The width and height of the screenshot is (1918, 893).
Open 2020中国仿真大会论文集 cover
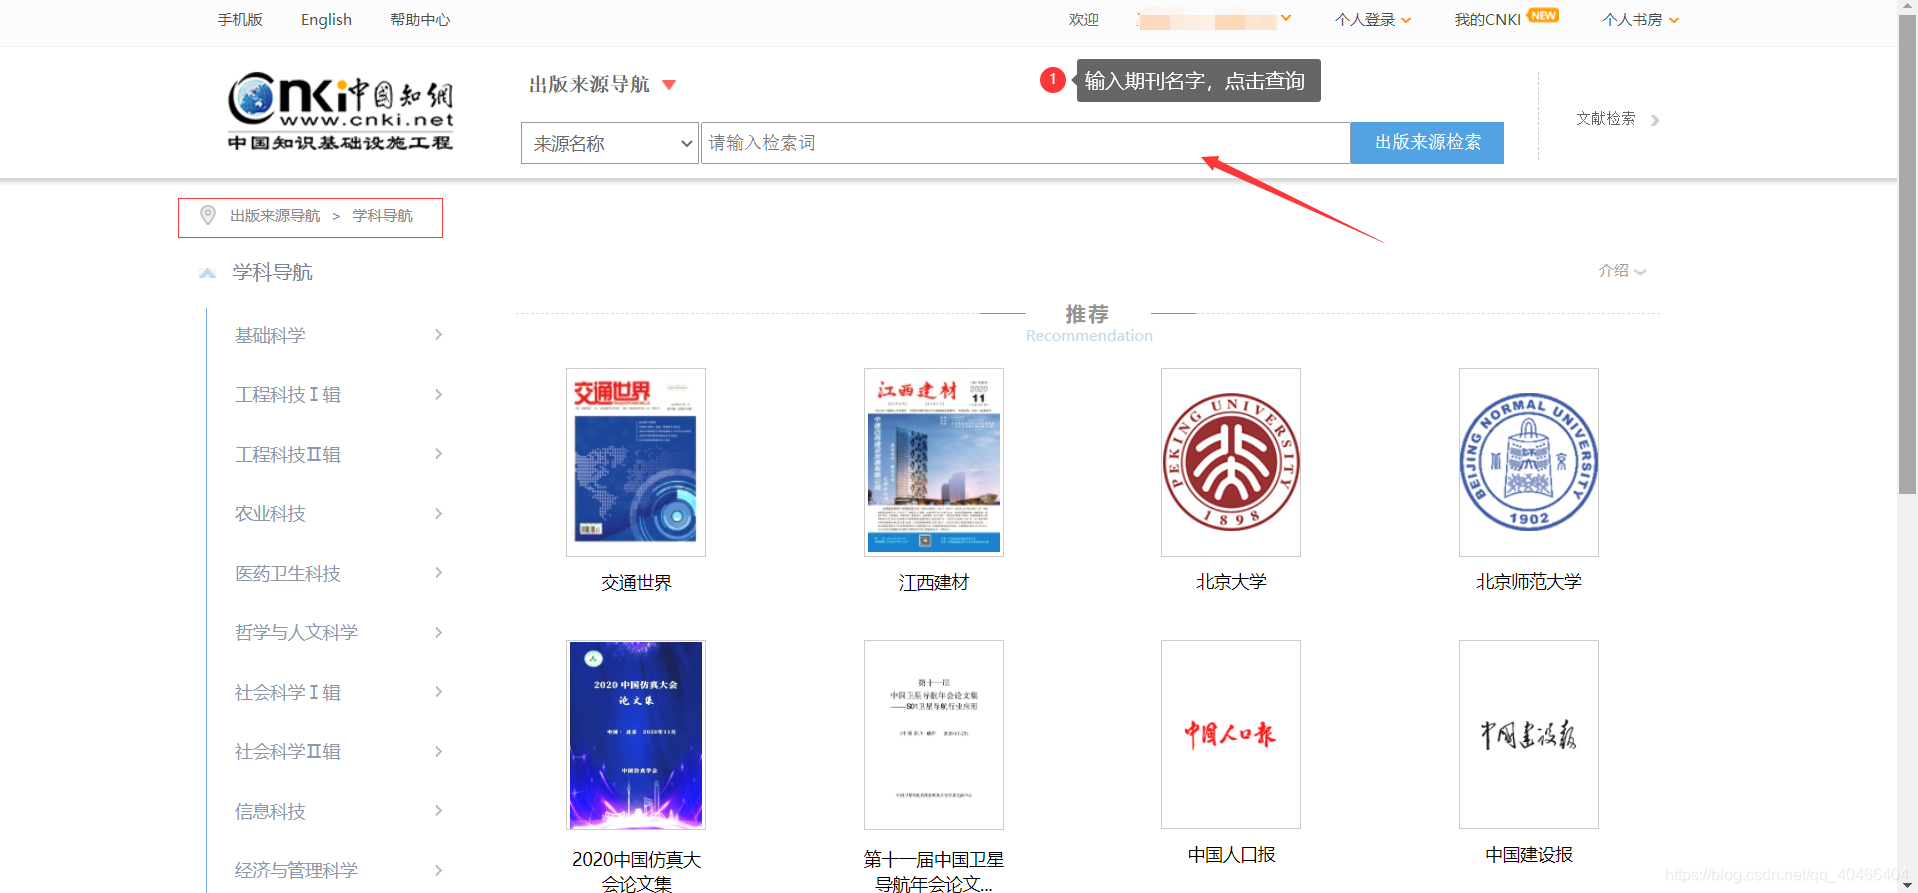click(x=636, y=735)
